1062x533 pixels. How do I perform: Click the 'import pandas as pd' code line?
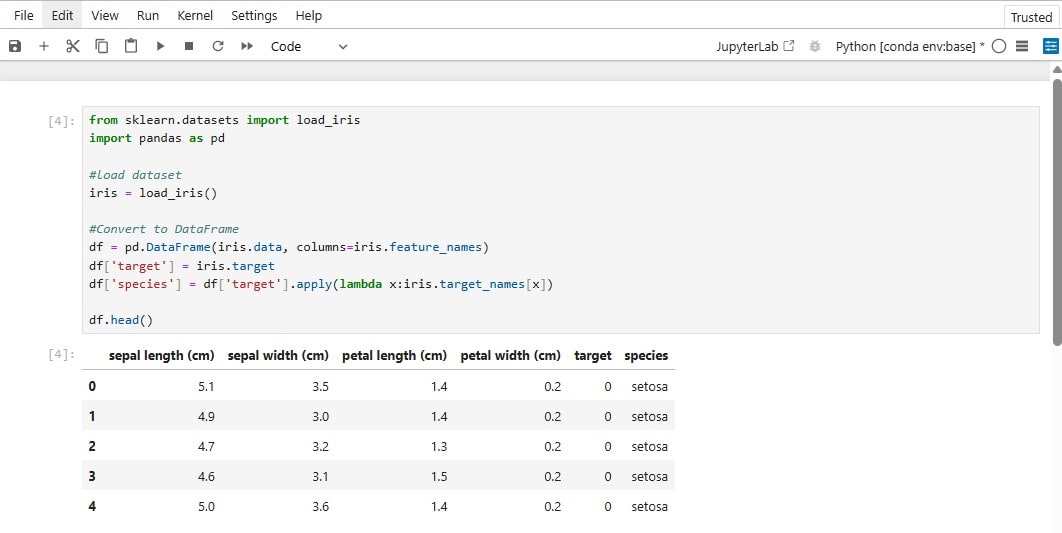(x=157, y=138)
